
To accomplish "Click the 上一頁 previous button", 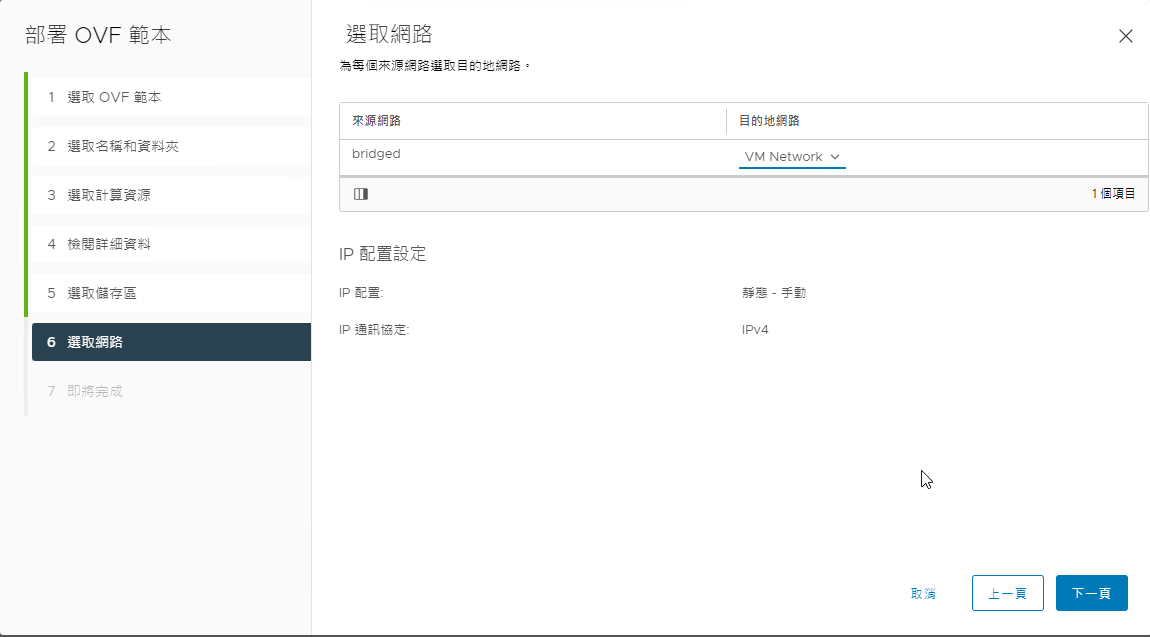I will click(1008, 593).
